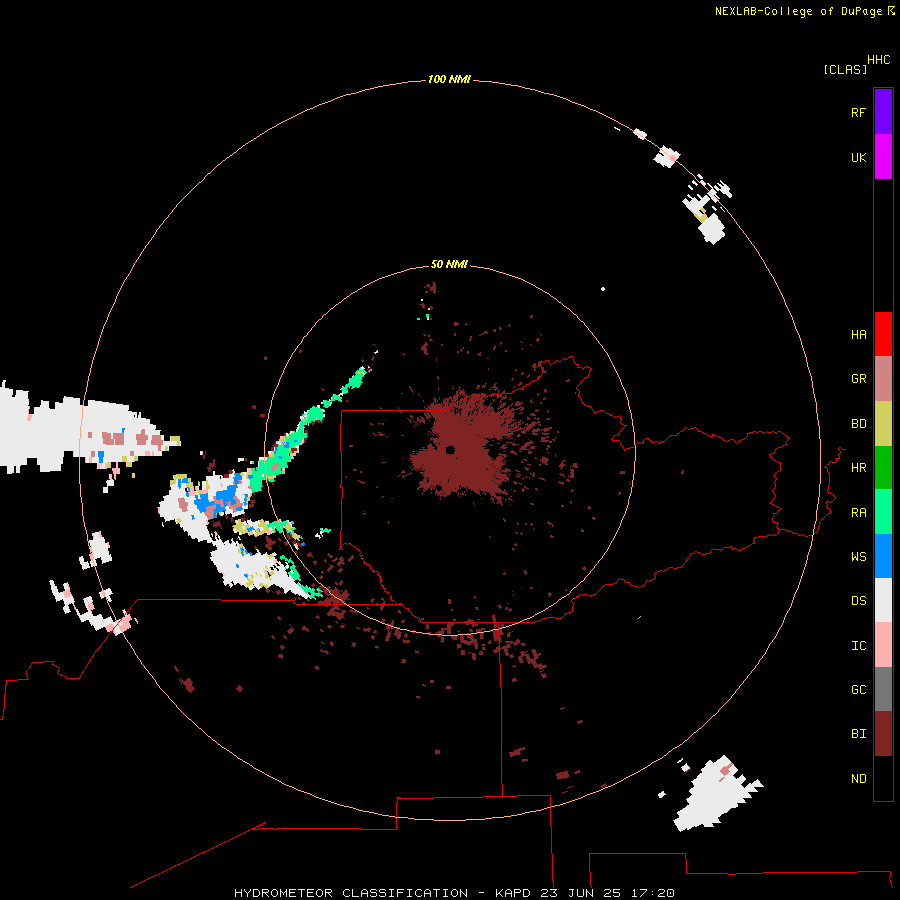The image size is (900, 900).
Task: Click the GR legend label
Action: [858, 379]
